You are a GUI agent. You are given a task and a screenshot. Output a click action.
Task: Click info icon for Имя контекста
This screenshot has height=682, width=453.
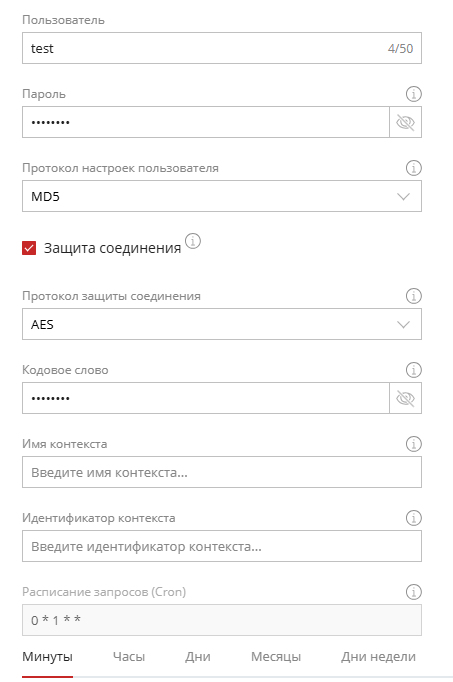click(x=413, y=444)
